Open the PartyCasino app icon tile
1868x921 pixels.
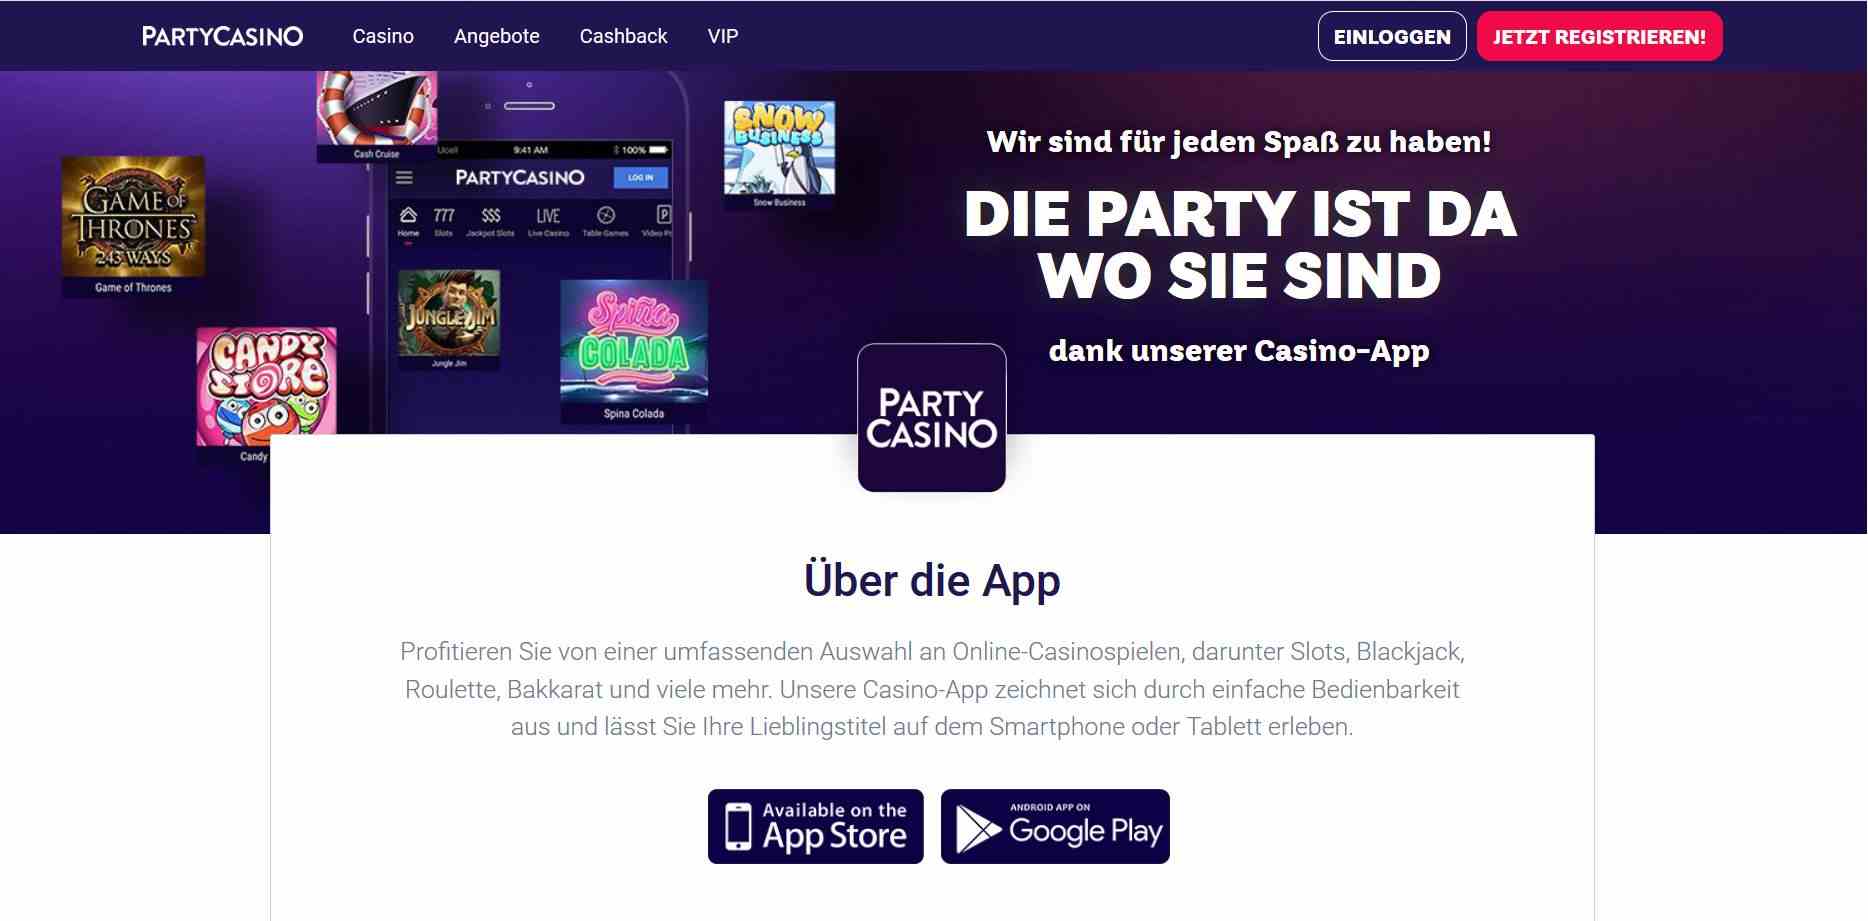tap(932, 418)
